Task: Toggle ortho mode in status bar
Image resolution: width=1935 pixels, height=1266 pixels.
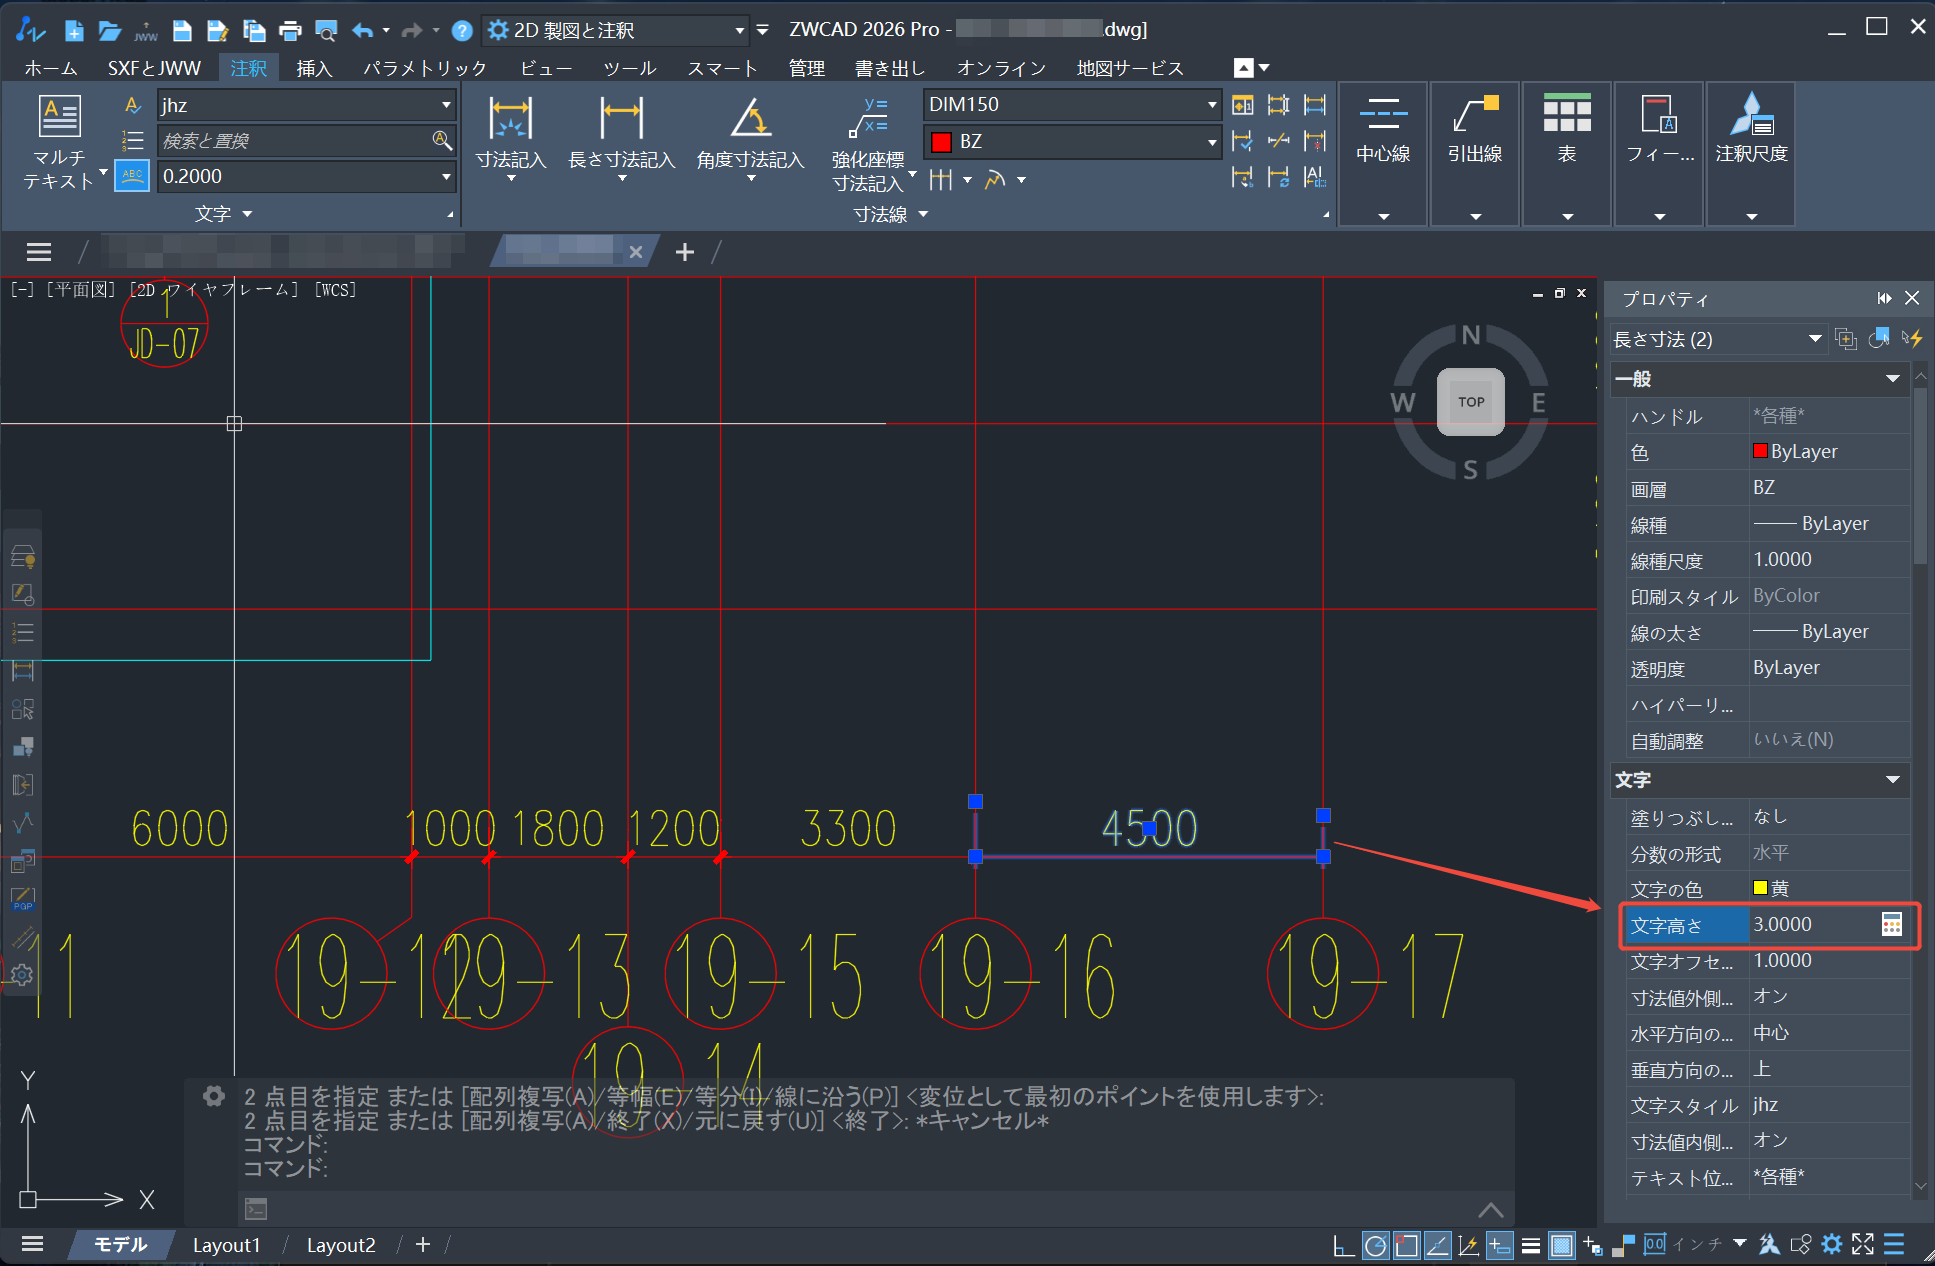Action: [1344, 1245]
